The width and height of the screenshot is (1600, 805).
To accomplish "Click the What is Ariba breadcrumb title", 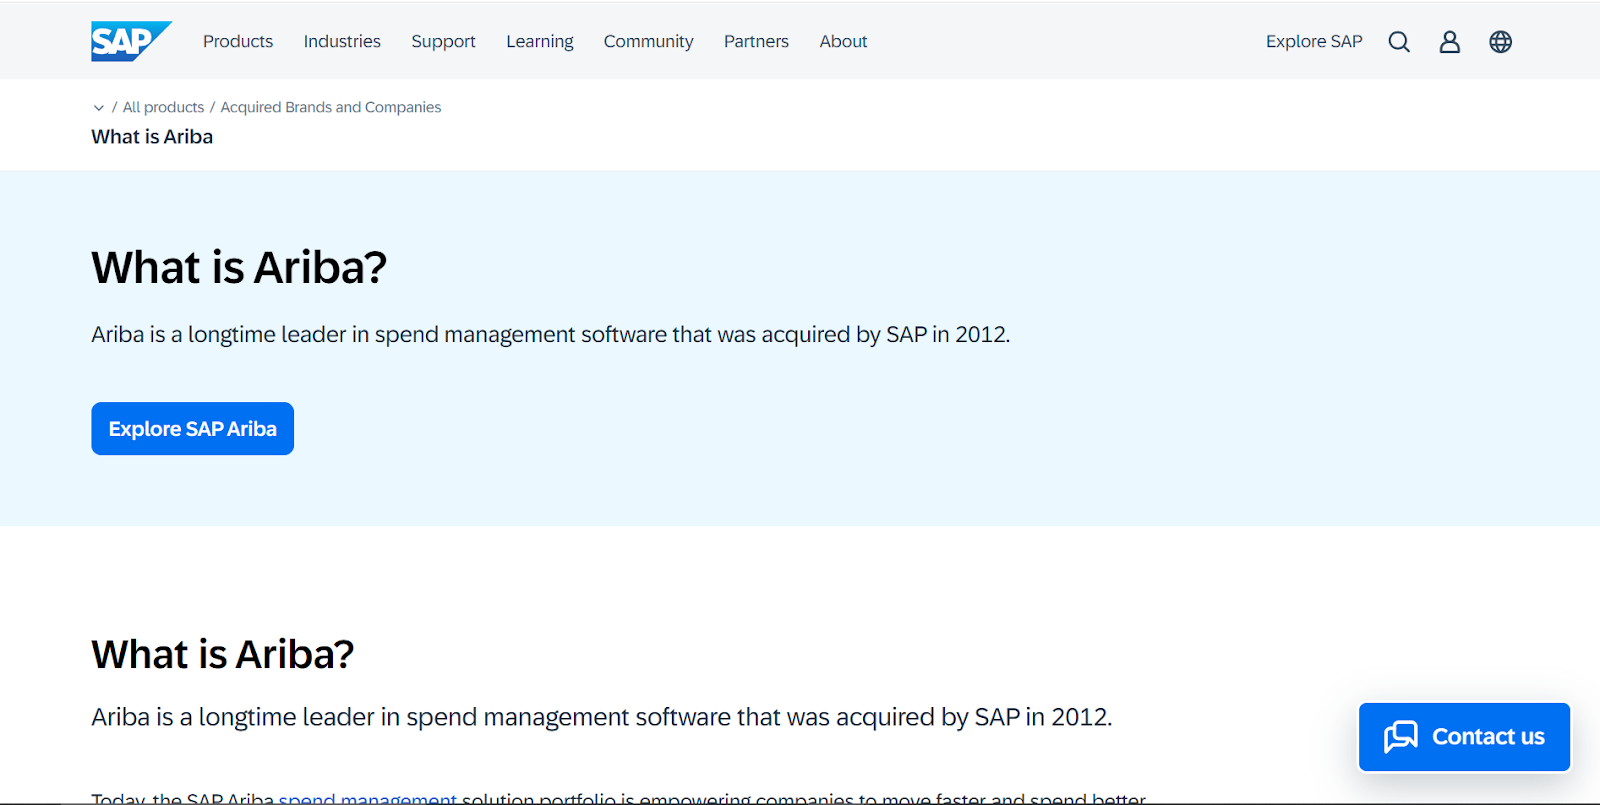I will tap(152, 137).
